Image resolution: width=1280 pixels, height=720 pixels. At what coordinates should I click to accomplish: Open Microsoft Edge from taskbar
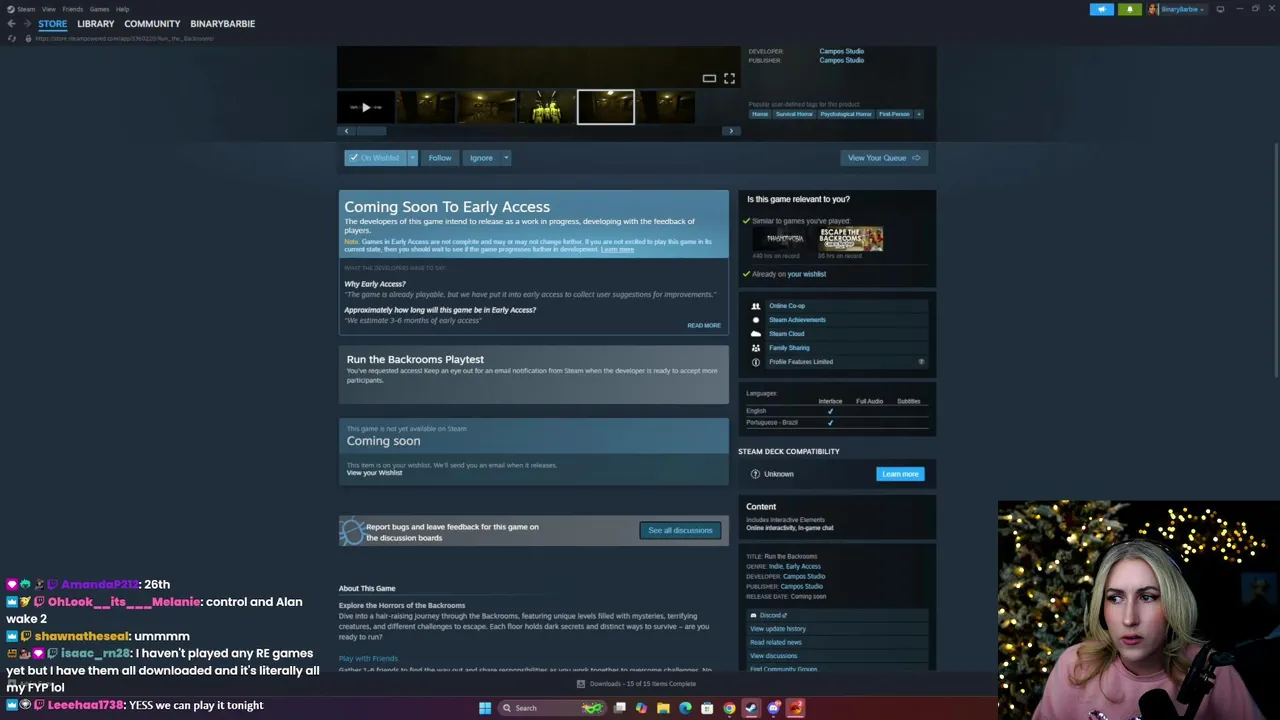(x=685, y=708)
